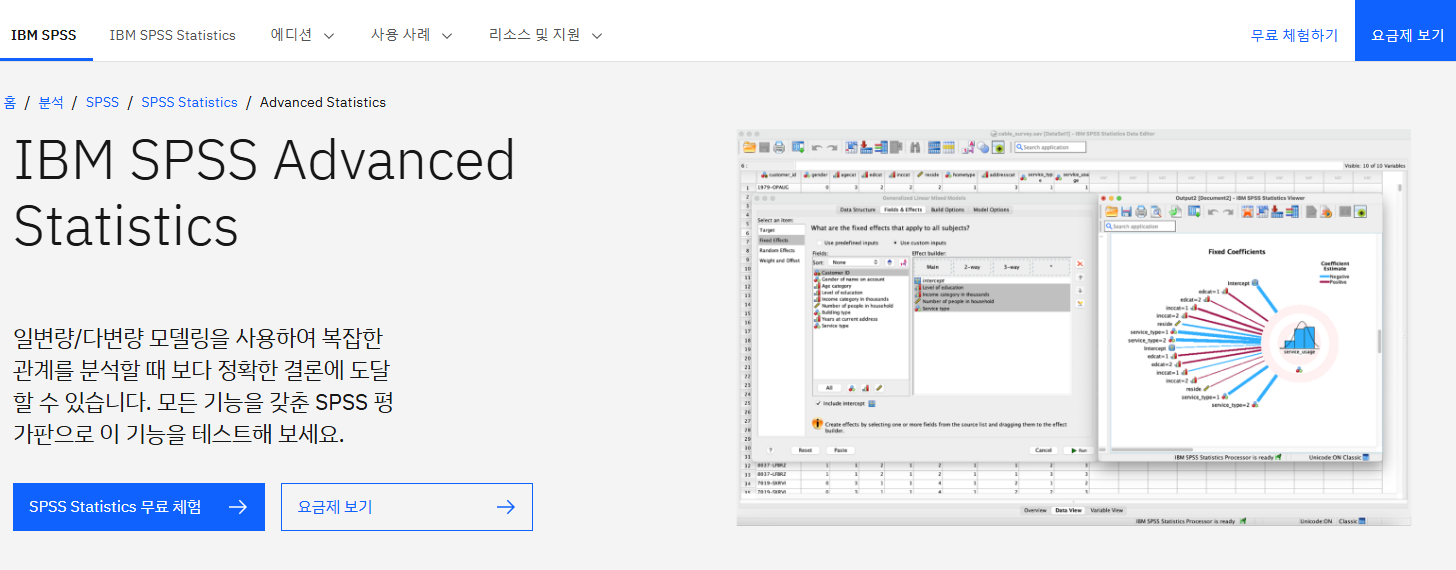Expand the 리소스 및 지원 dropdown menu

pyautogui.click(x=545, y=35)
